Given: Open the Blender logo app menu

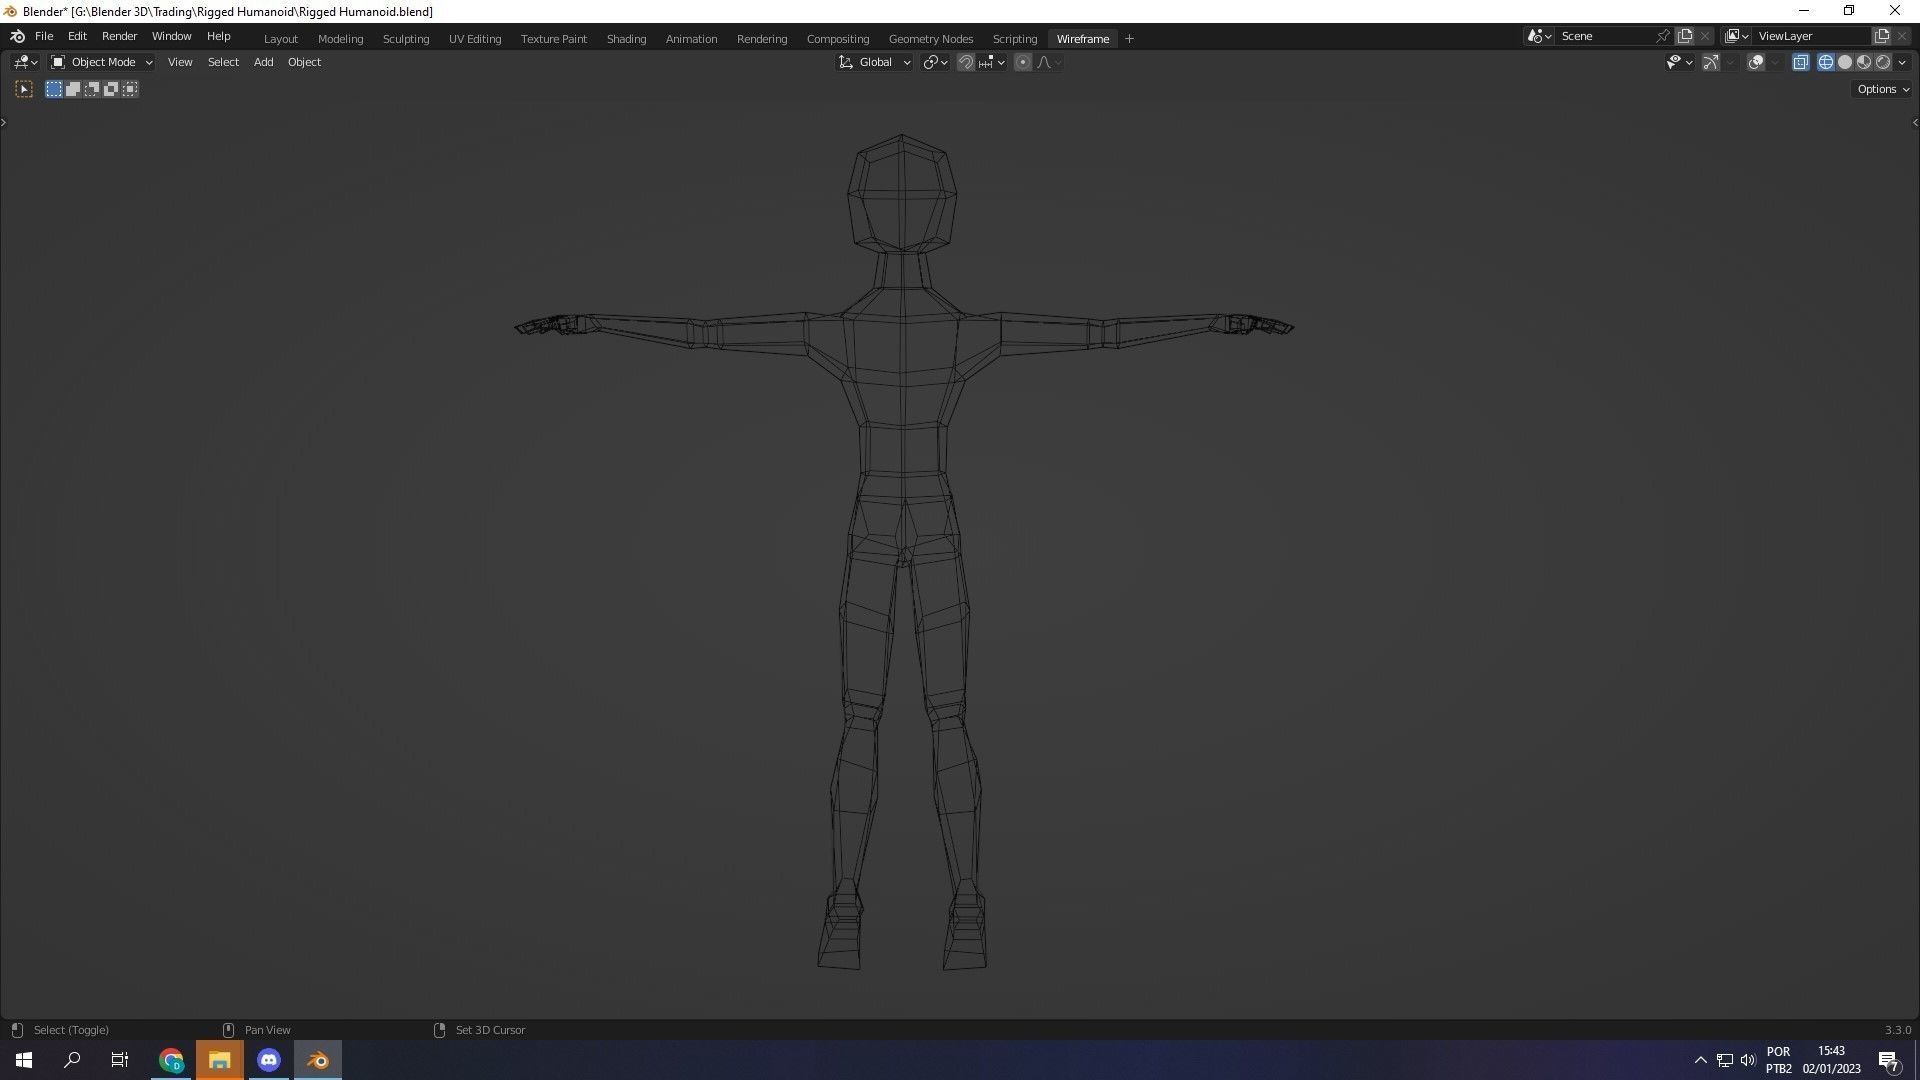Looking at the screenshot, I should tap(17, 36).
